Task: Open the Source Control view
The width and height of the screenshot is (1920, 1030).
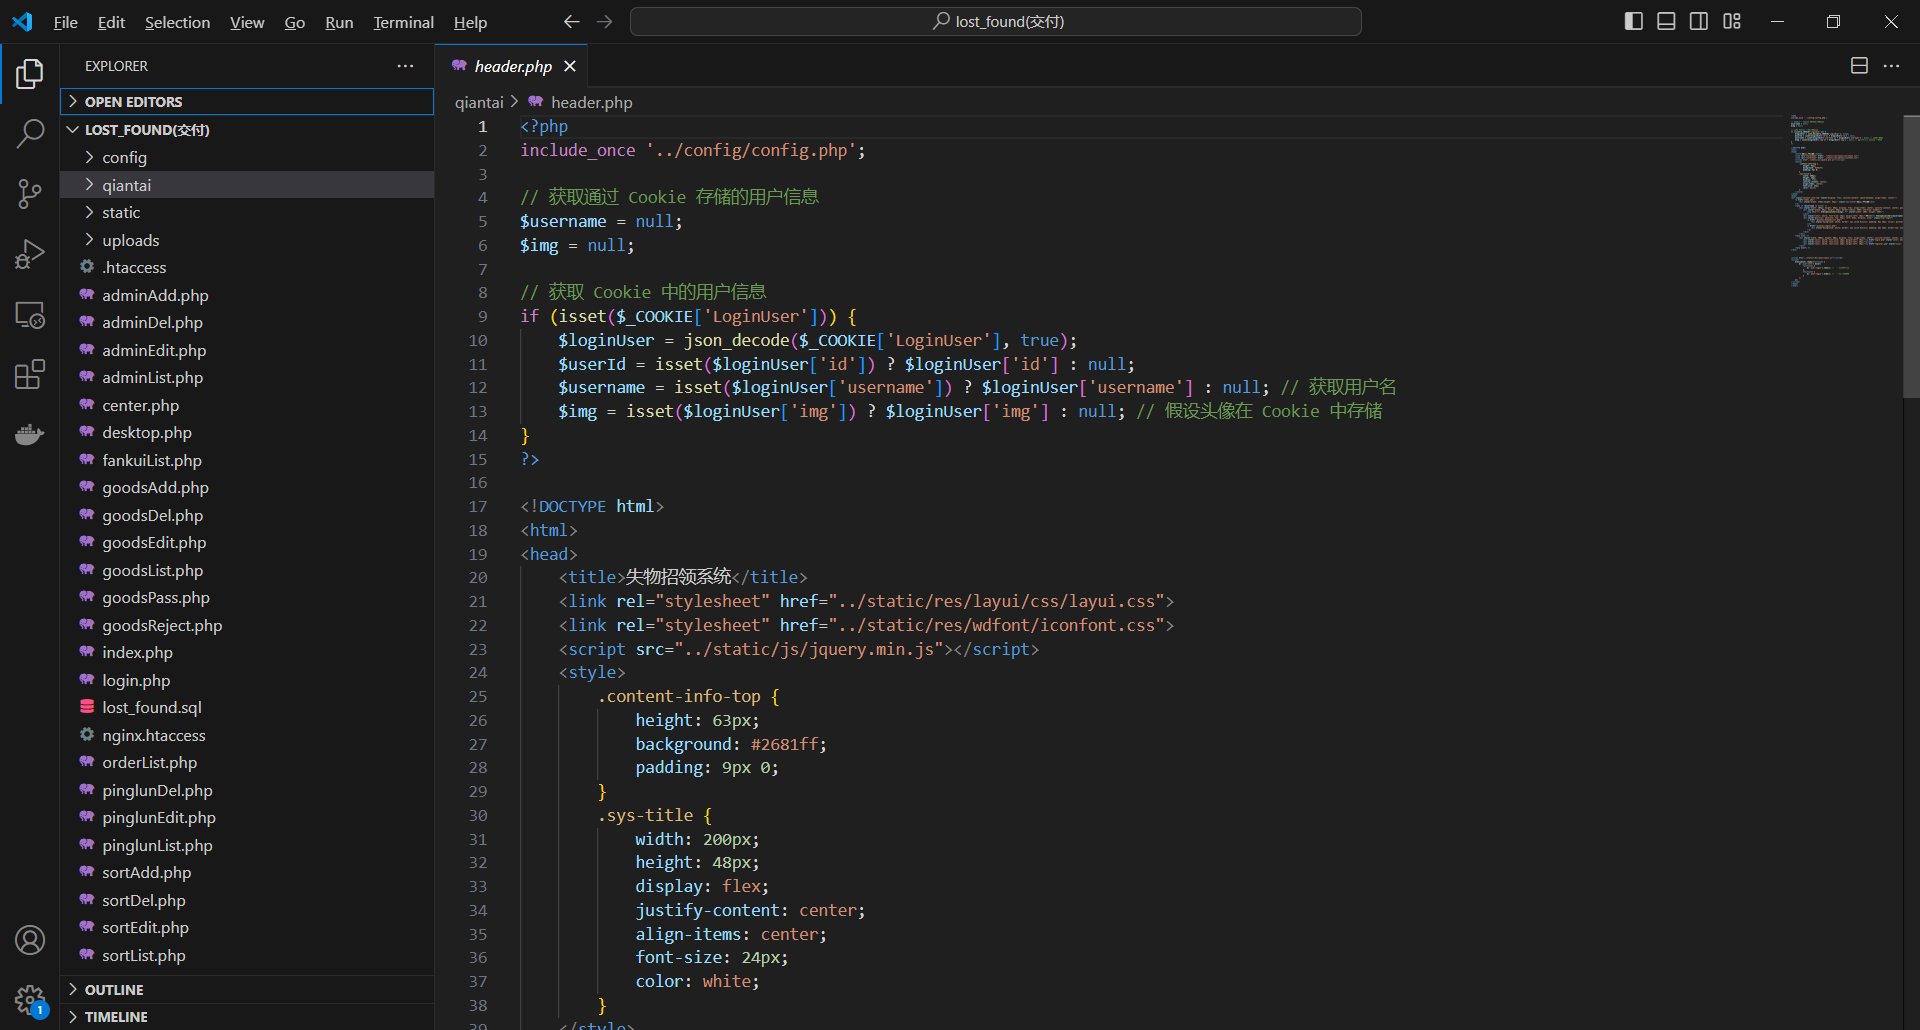Action: (x=30, y=193)
